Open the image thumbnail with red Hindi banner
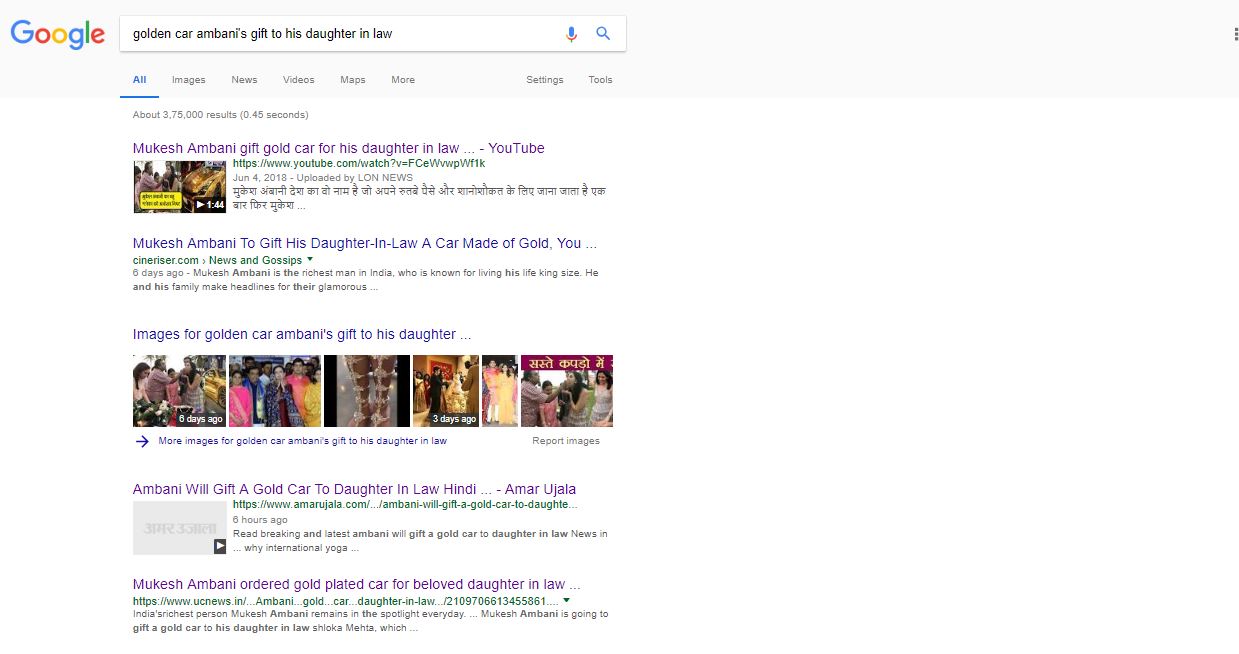The height and width of the screenshot is (654, 1239). (567, 391)
